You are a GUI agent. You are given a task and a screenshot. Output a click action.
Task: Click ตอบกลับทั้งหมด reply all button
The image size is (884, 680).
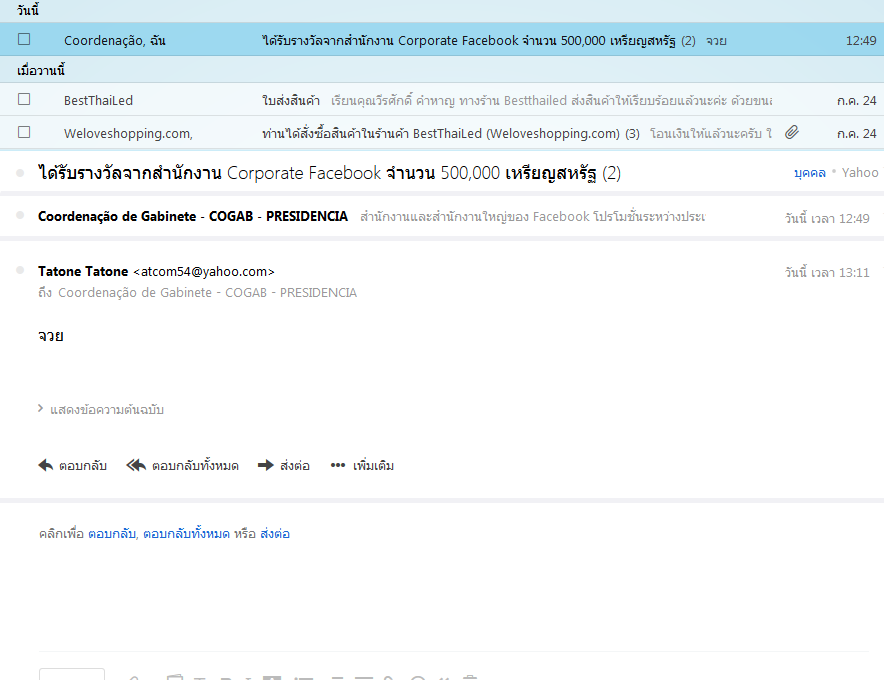(x=183, y=466)
